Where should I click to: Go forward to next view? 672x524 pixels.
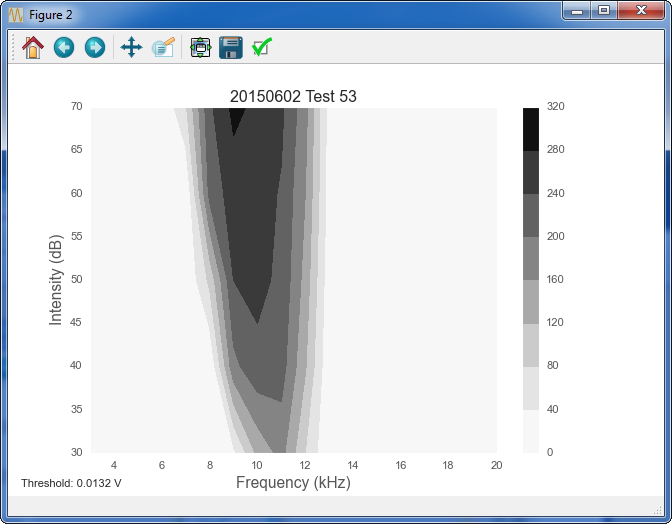click(x=95, y=47)
